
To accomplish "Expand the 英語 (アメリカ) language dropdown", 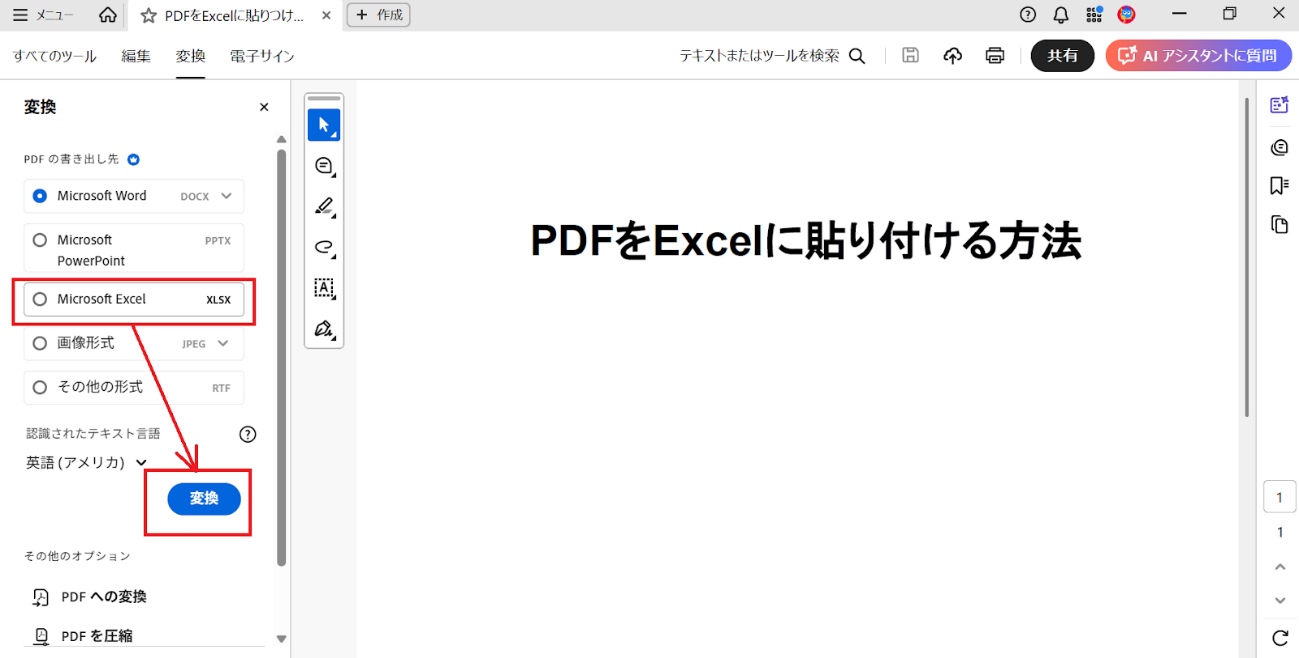I will click(85, 462).
